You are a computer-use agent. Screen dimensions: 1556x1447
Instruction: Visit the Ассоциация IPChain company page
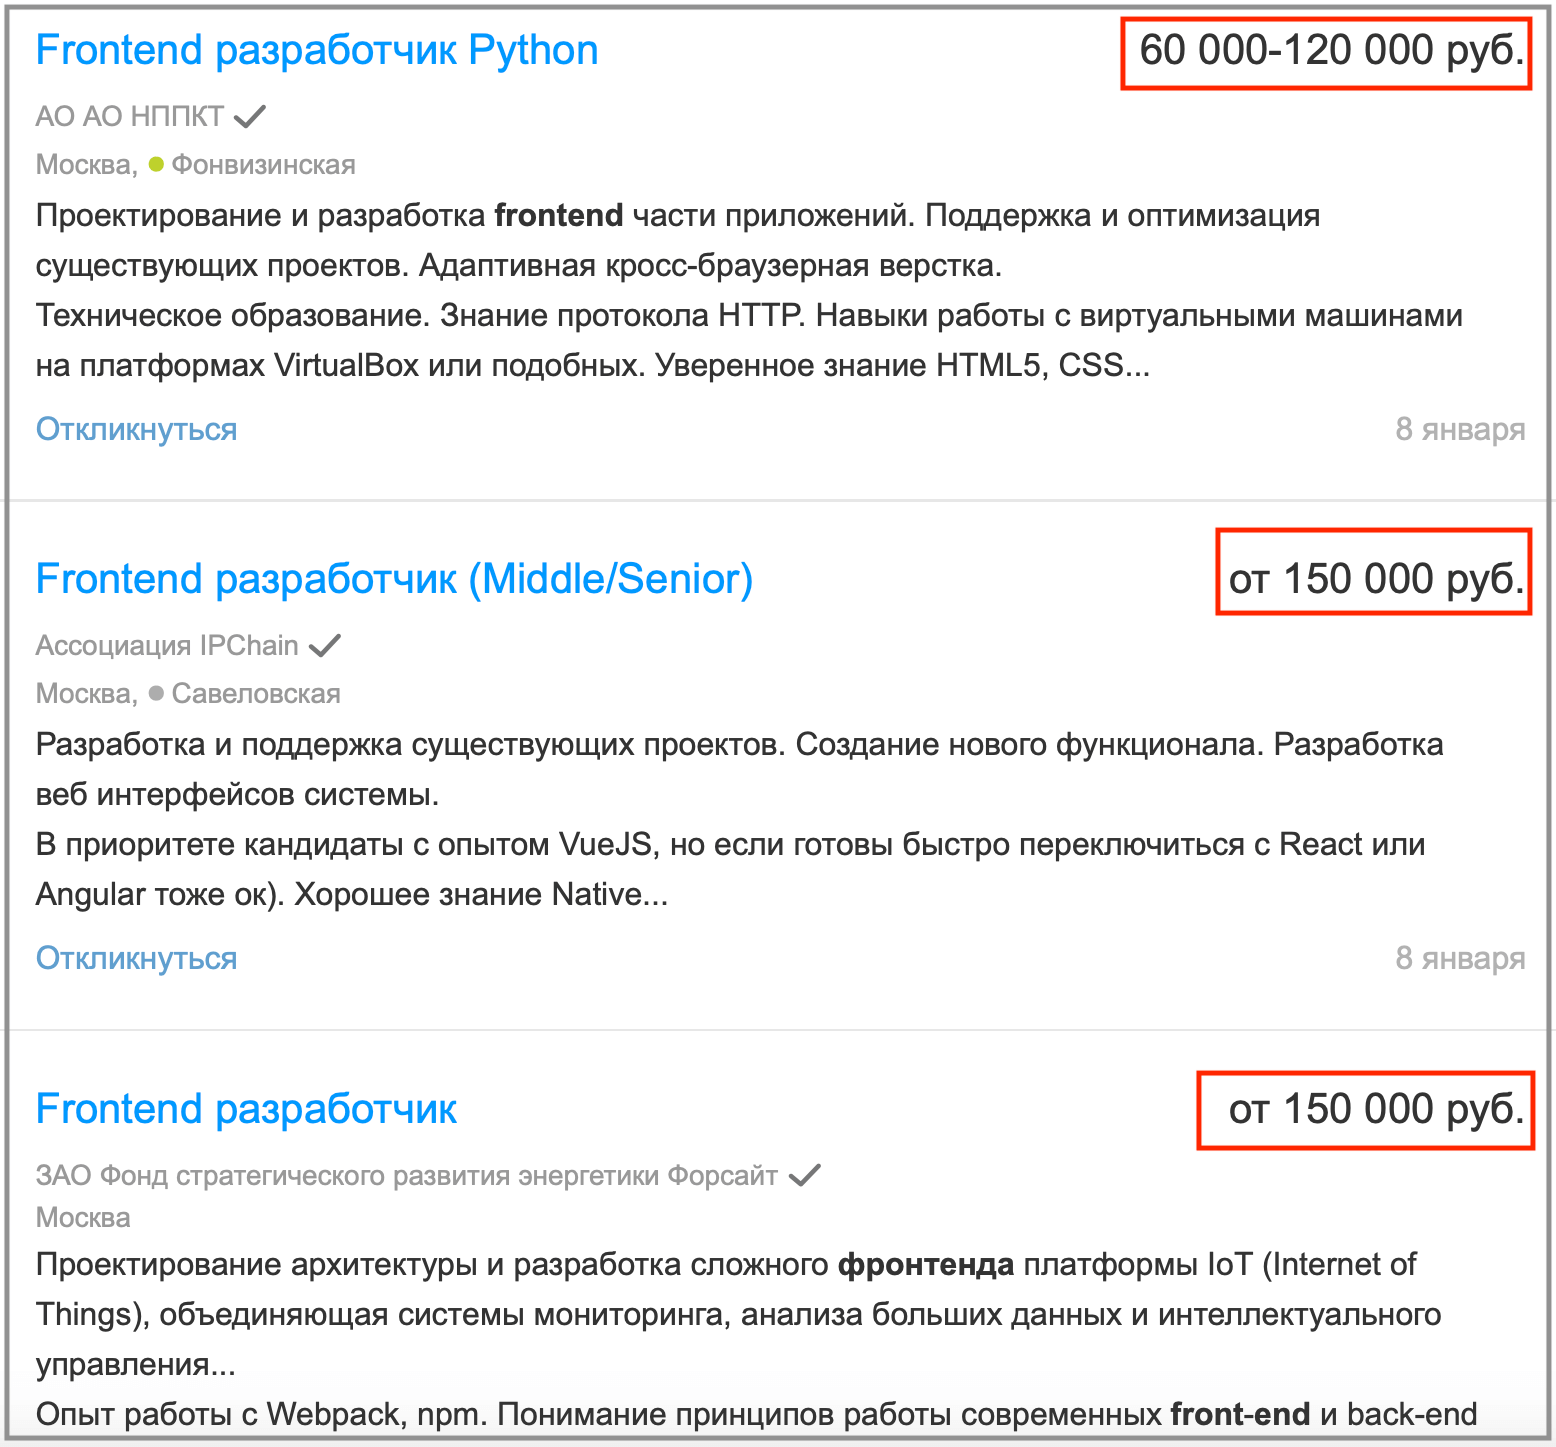pos(167,646)
